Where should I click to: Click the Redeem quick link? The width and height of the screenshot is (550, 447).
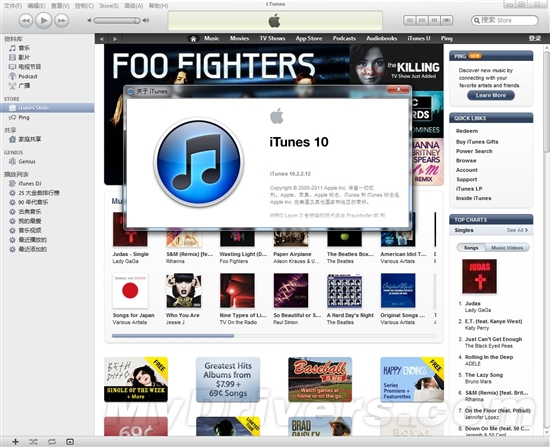tap(467, 131)
